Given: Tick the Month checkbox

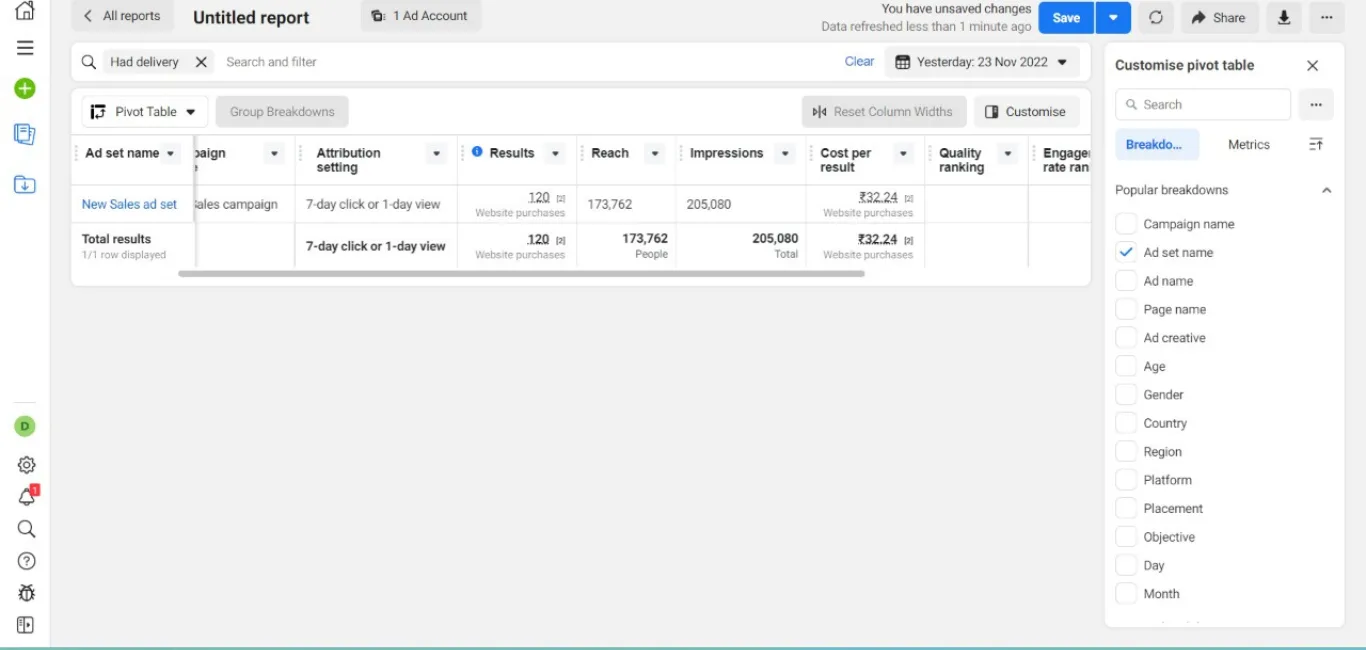Looking at the screenshot, I should click(x=1126, y=593).
